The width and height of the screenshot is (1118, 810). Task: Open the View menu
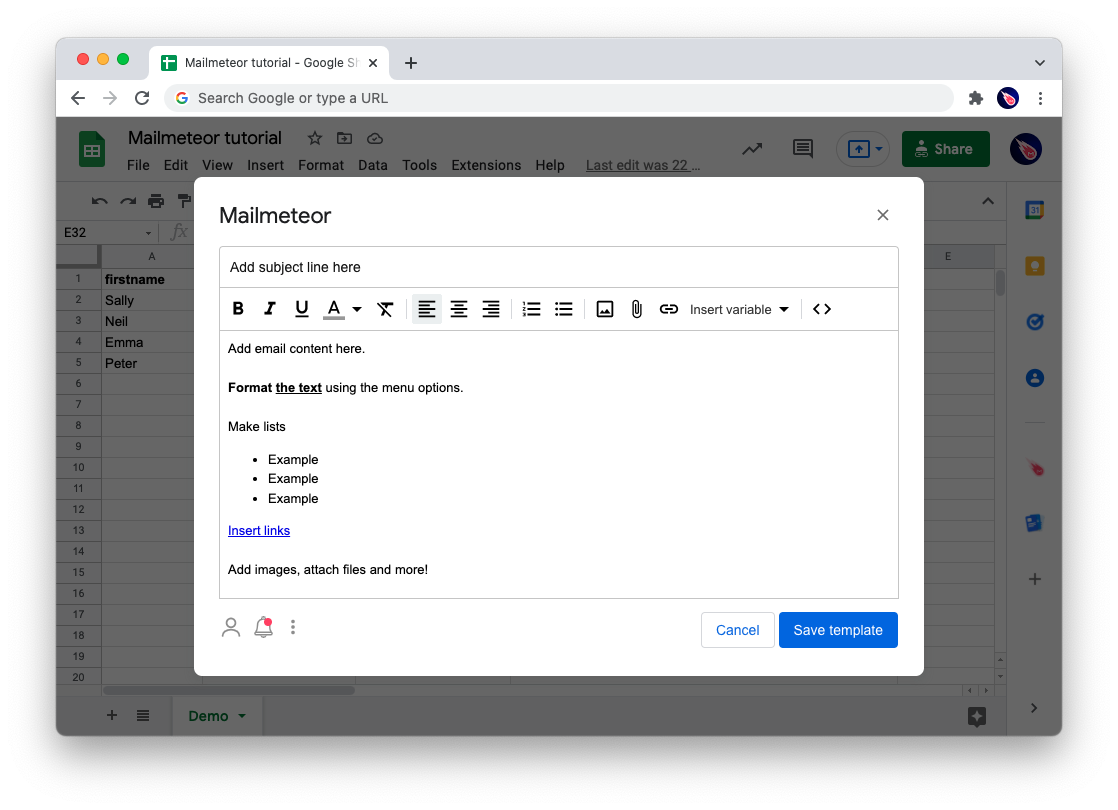coord(217,165)
